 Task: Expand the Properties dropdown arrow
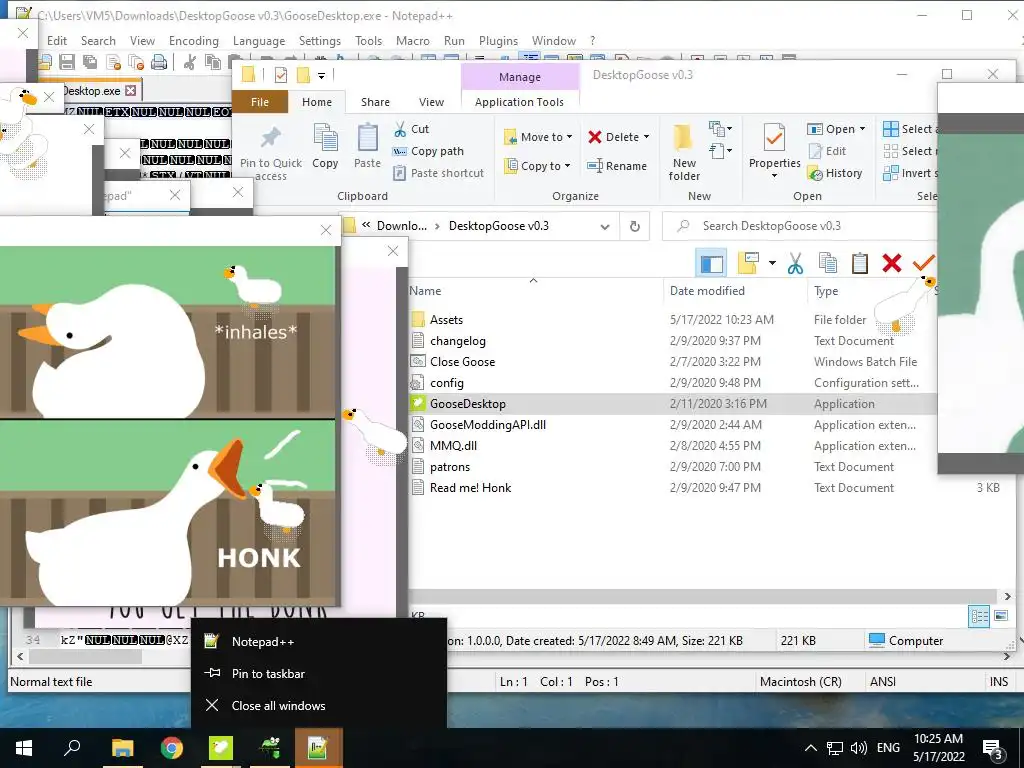[x=775, y=176]
